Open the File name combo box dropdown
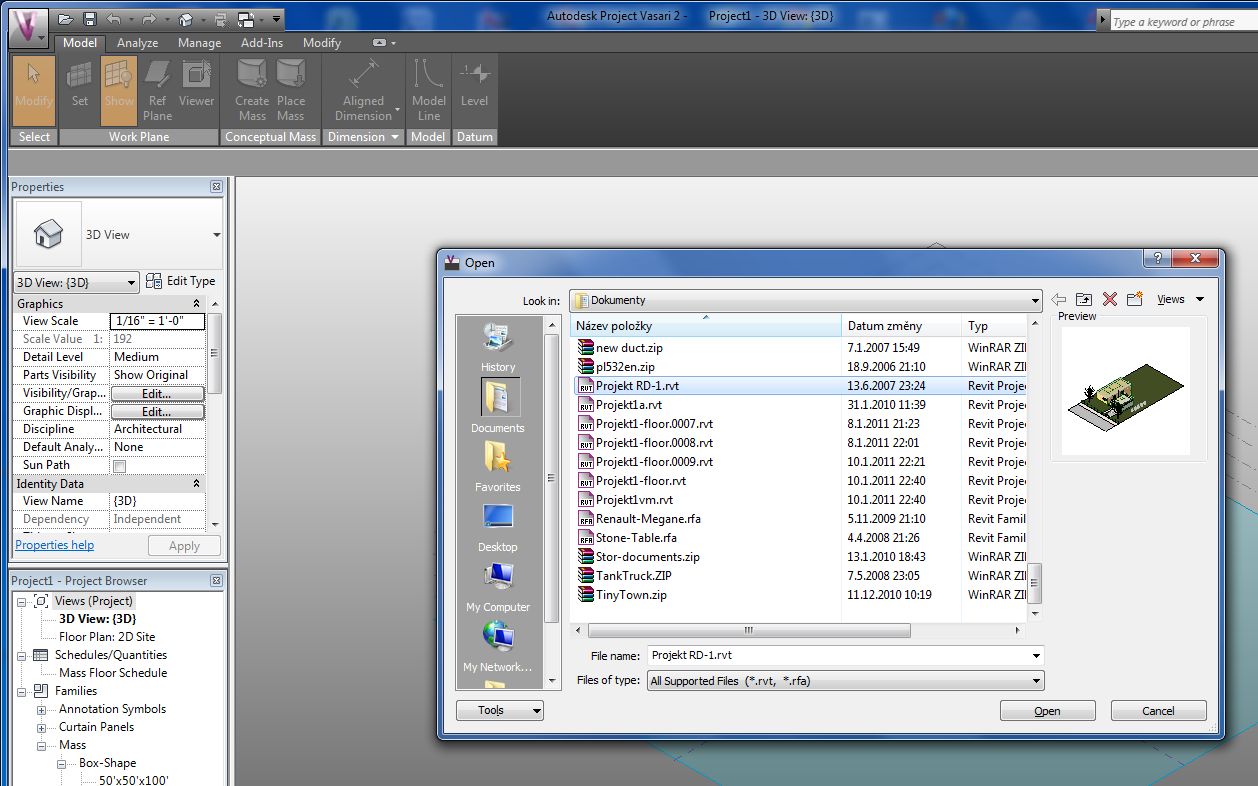Image resolution: width=1258 pixels, height=786 pixels. pyautogui.click(x=1036, y=656)
